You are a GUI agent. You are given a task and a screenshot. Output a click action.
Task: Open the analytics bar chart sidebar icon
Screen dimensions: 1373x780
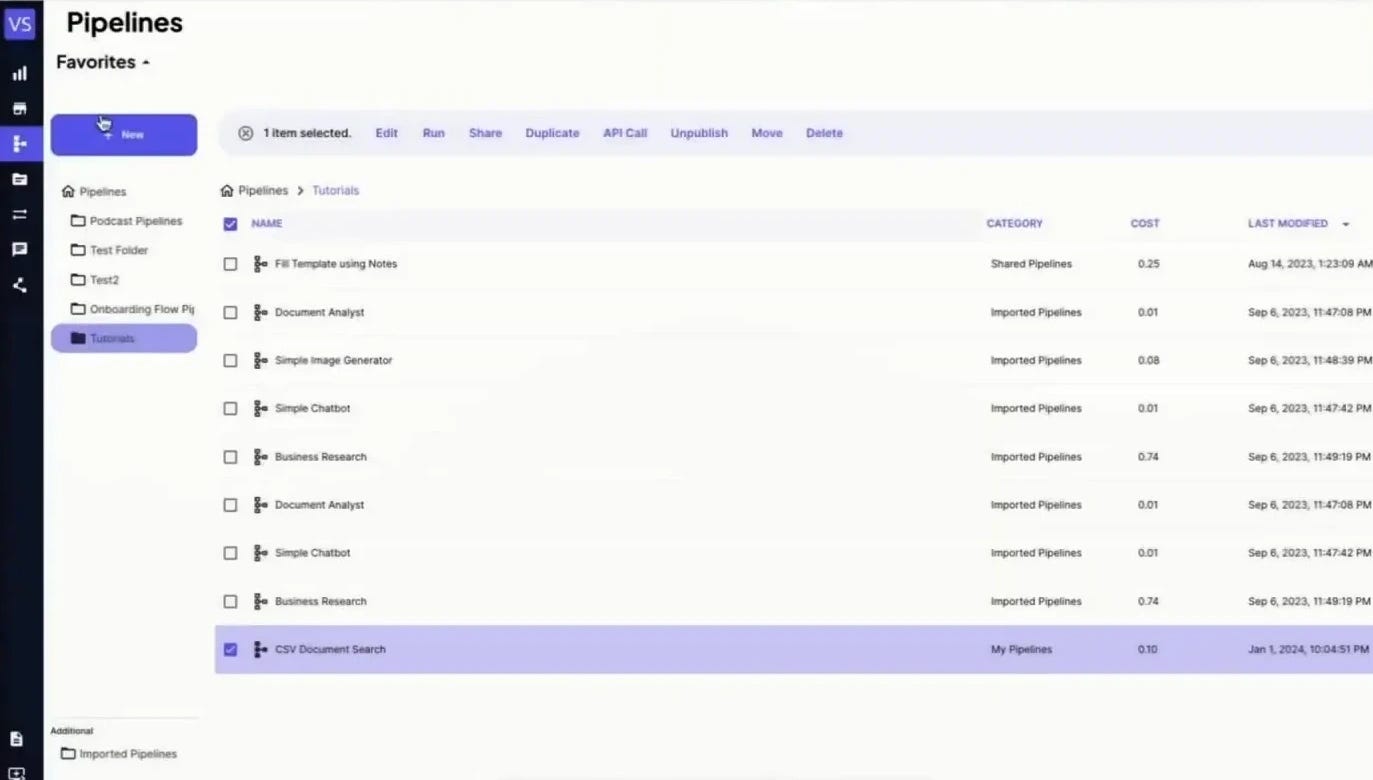pyautogui.click(x=20, y=72)
